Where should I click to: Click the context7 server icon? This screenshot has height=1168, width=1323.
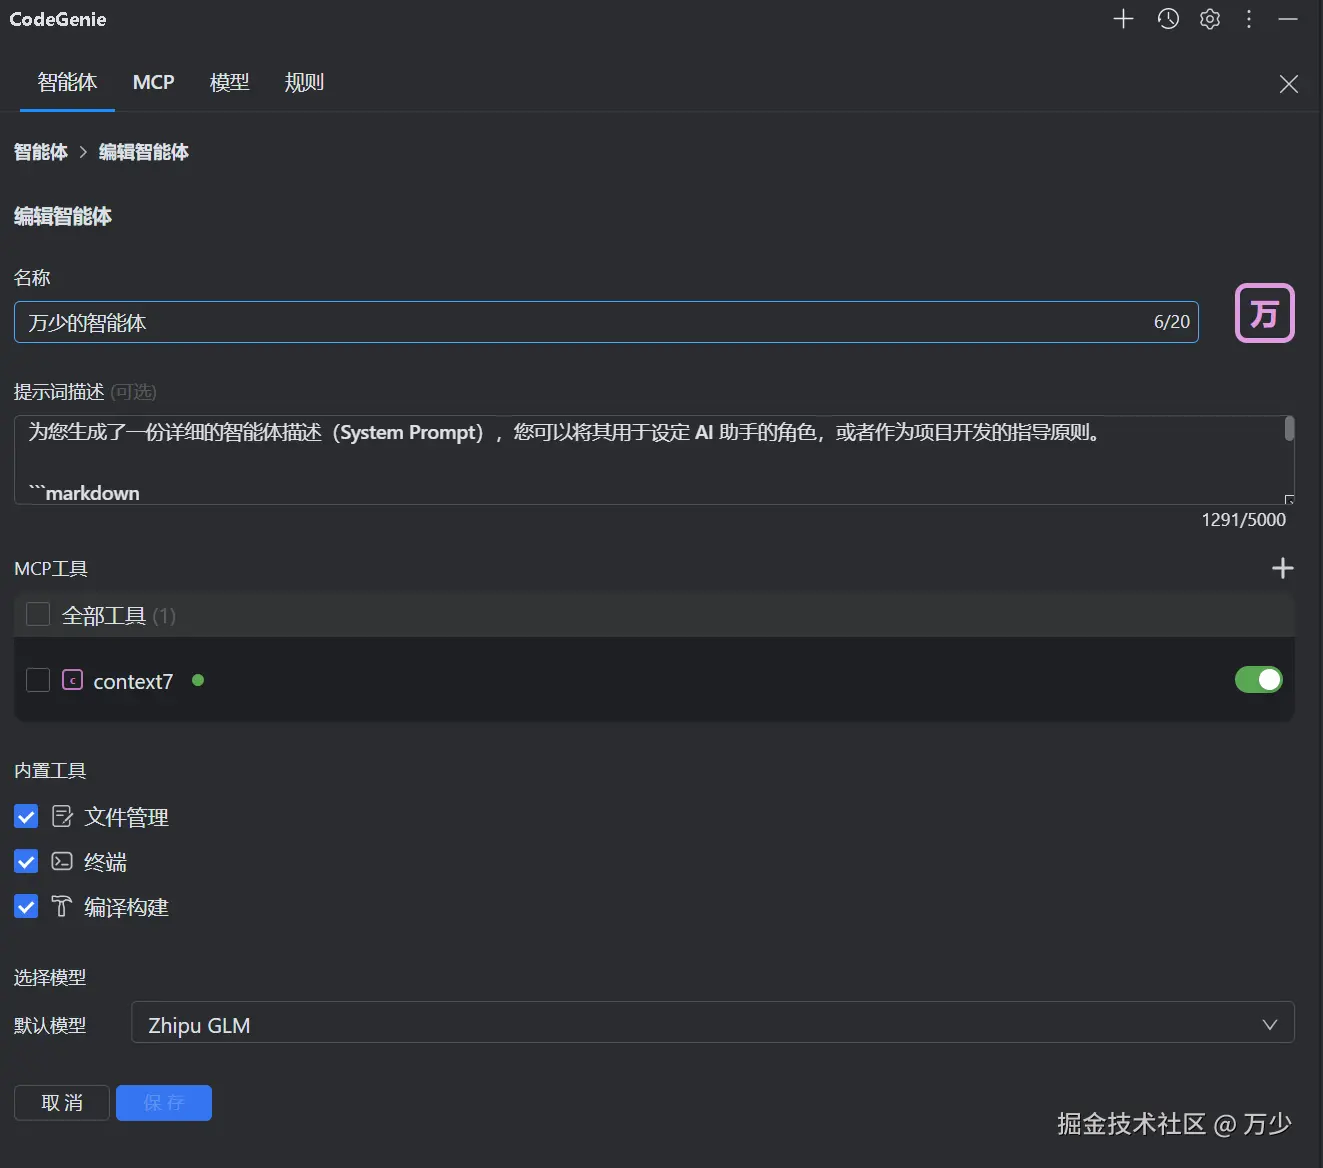coord(72,680)
